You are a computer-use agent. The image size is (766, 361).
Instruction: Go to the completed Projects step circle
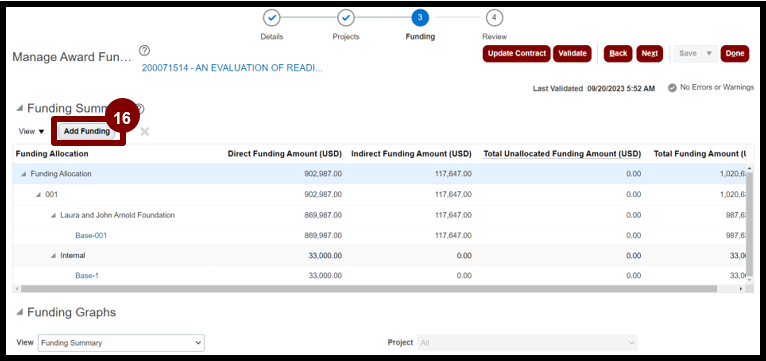[x=346, y=18]
